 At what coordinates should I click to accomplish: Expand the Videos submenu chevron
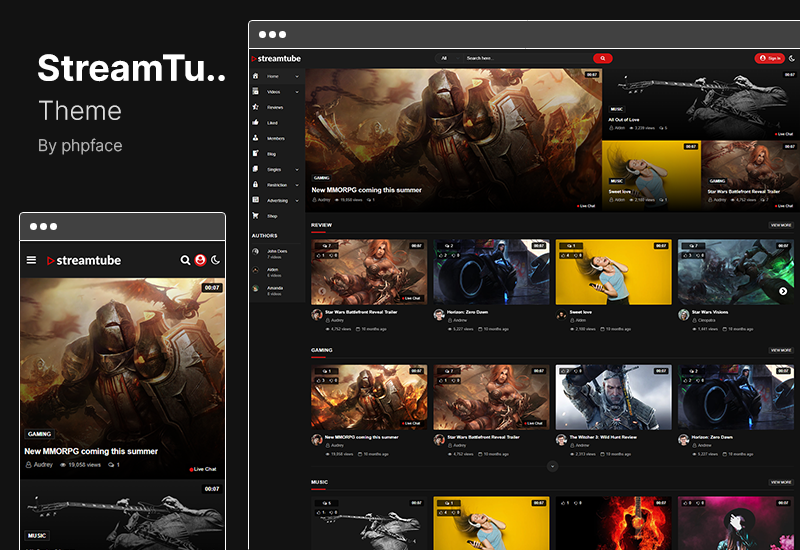tap(297, 92)
